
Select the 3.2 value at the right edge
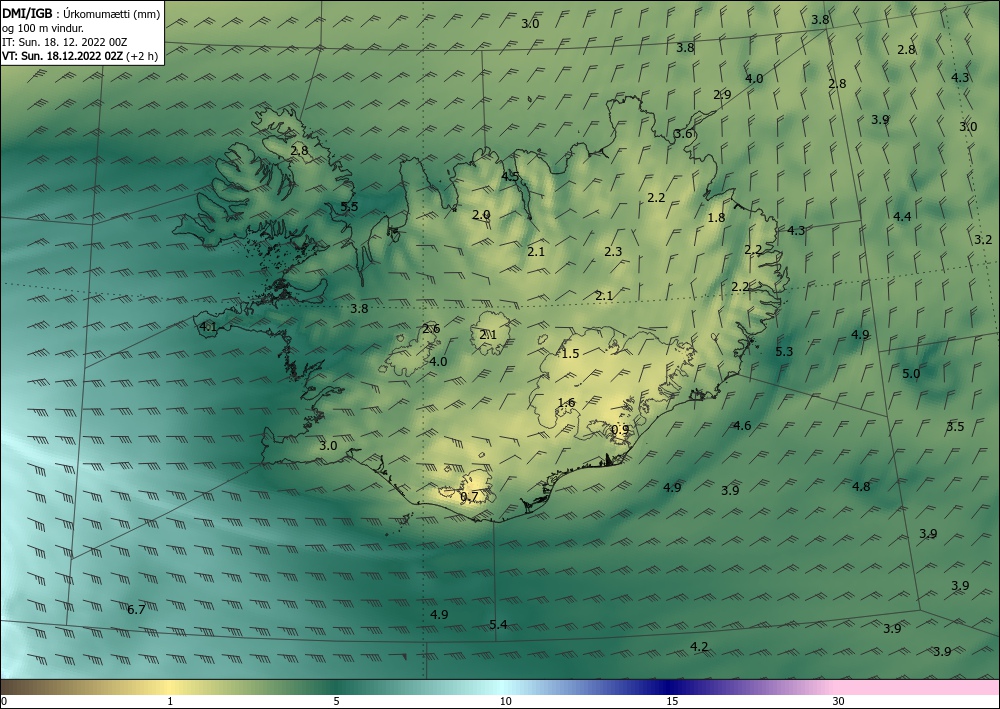coord(983,240)
